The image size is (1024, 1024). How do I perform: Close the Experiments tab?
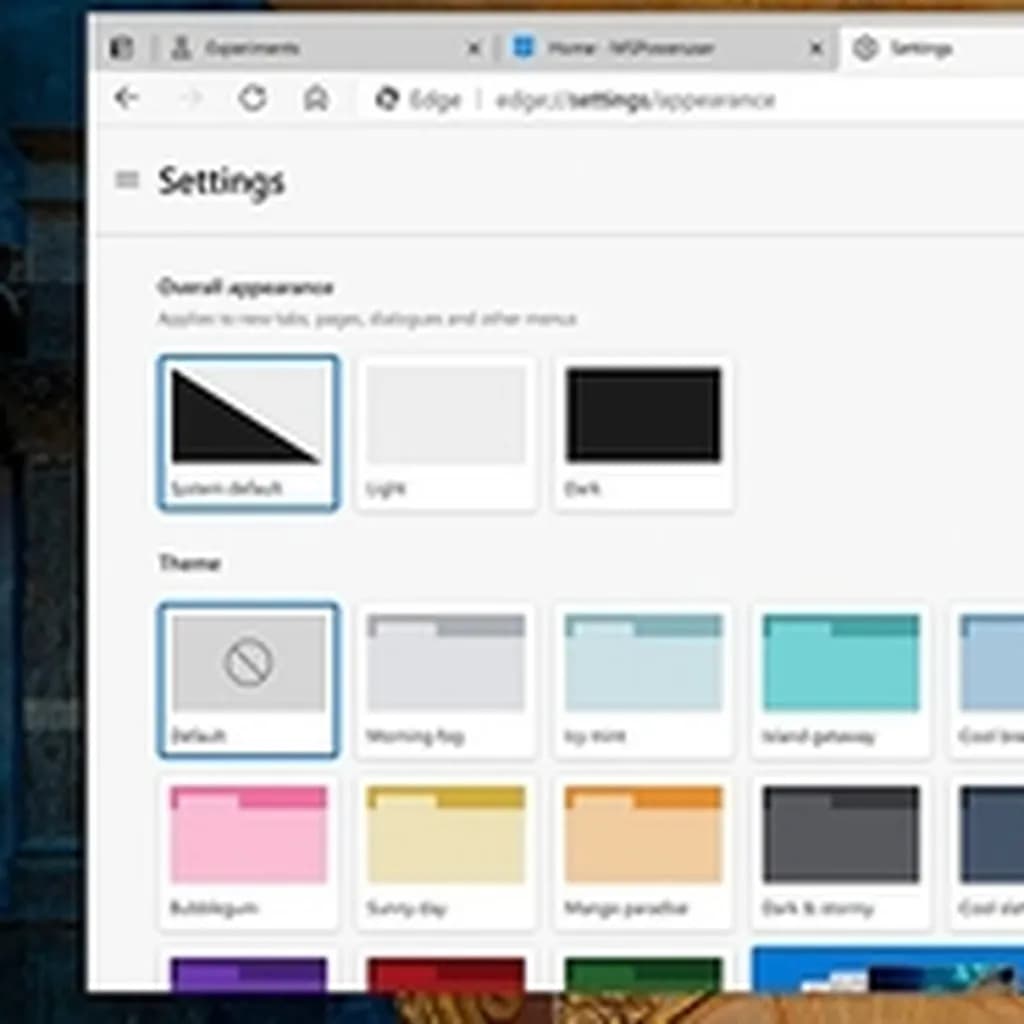coord(475,48)
